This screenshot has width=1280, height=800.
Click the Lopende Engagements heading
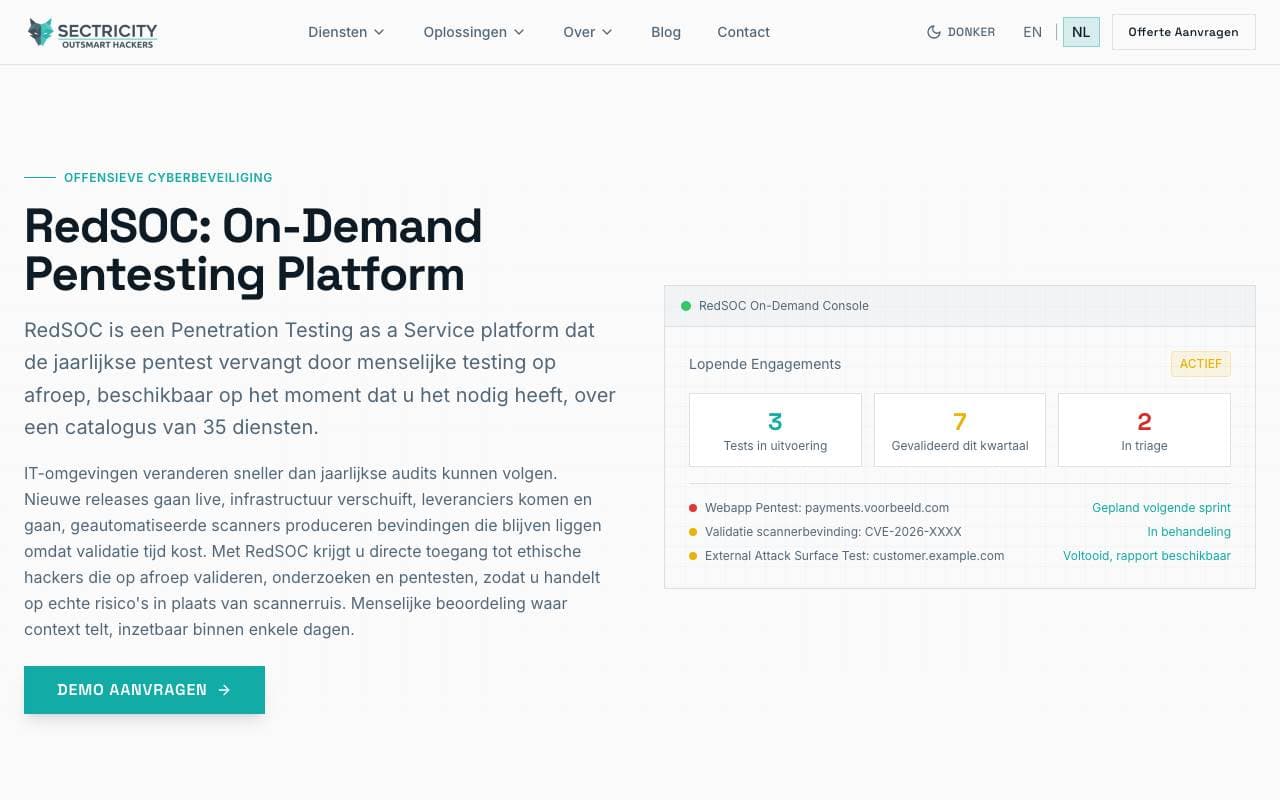(765, 364)
